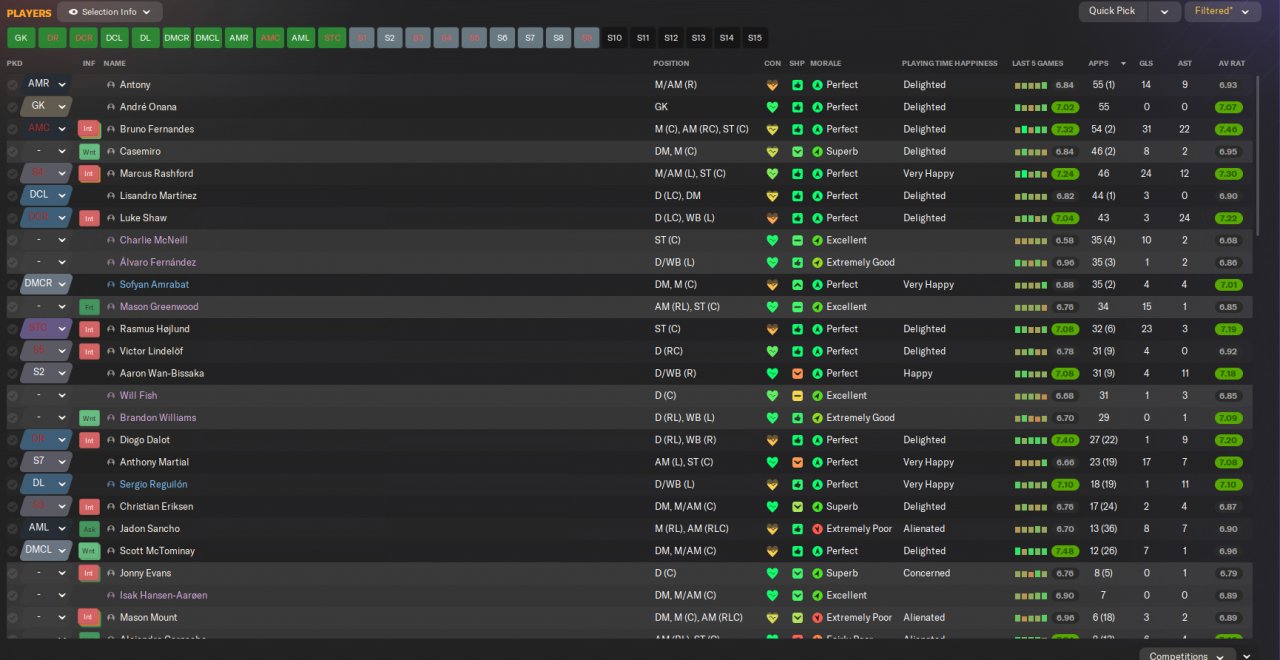Select the S2 substitute slot pill
The height and width of the screenshot is (660, 1280).
pos(390,38)
